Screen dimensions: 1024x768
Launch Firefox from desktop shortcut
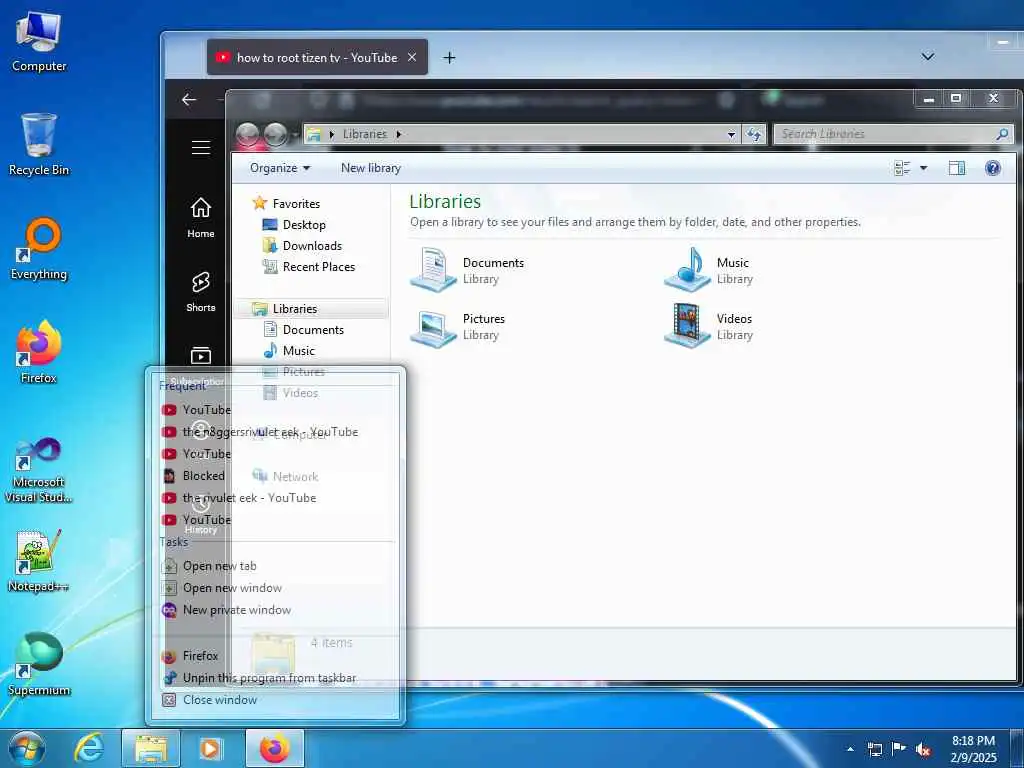point(39,353)
